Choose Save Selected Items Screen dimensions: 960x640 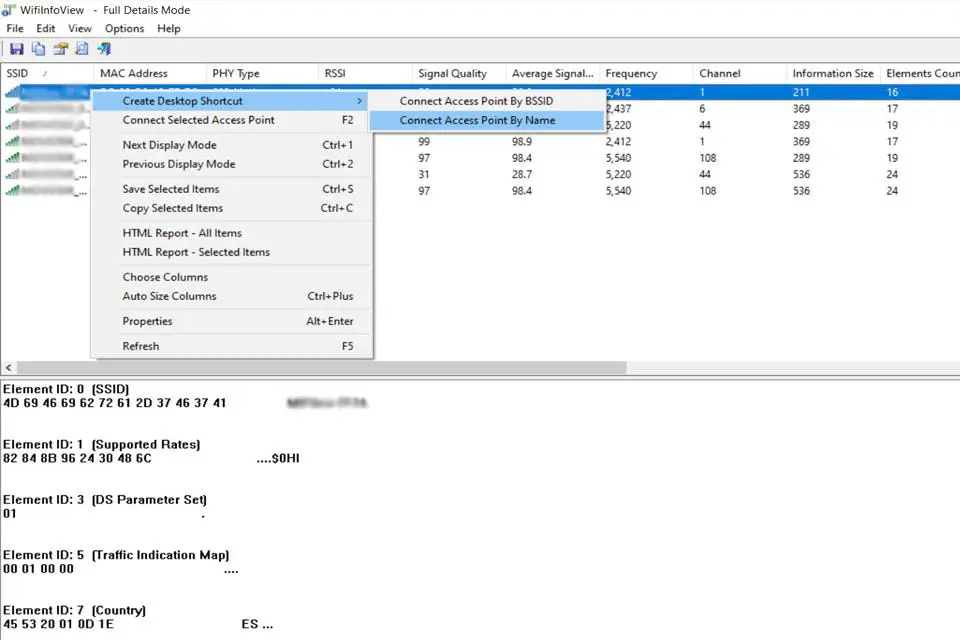coord(231,189)
